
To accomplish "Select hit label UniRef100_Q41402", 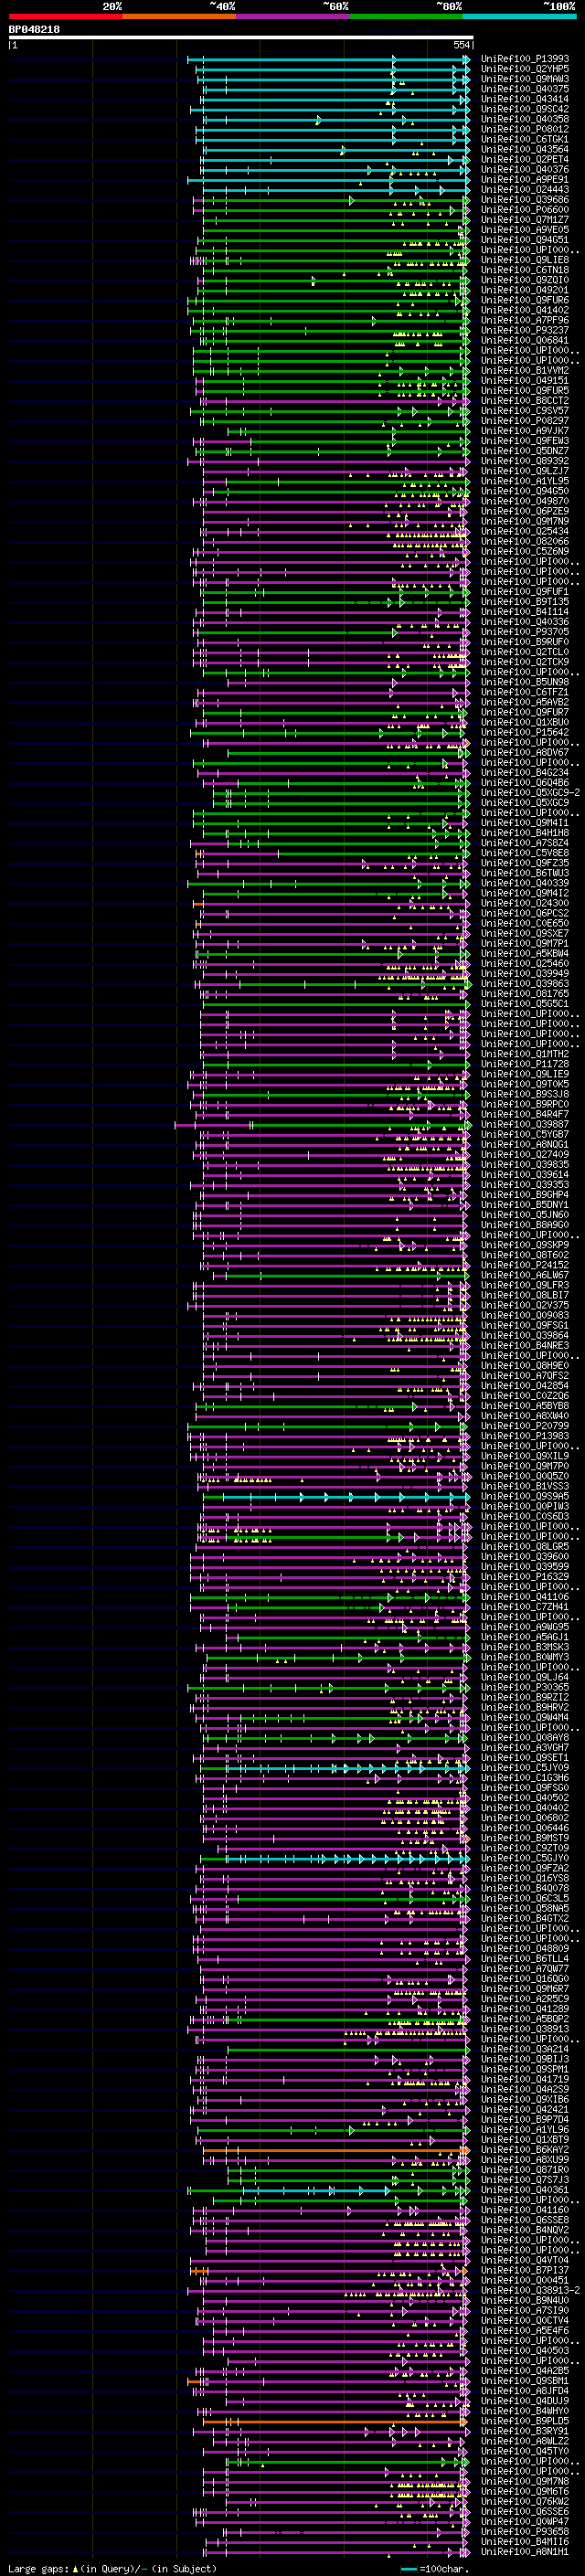I will coord(525,310).
